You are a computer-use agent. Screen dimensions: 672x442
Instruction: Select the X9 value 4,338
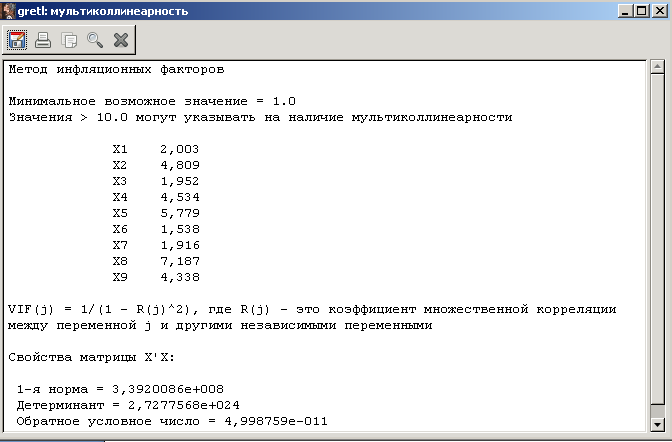click(180, 277)
